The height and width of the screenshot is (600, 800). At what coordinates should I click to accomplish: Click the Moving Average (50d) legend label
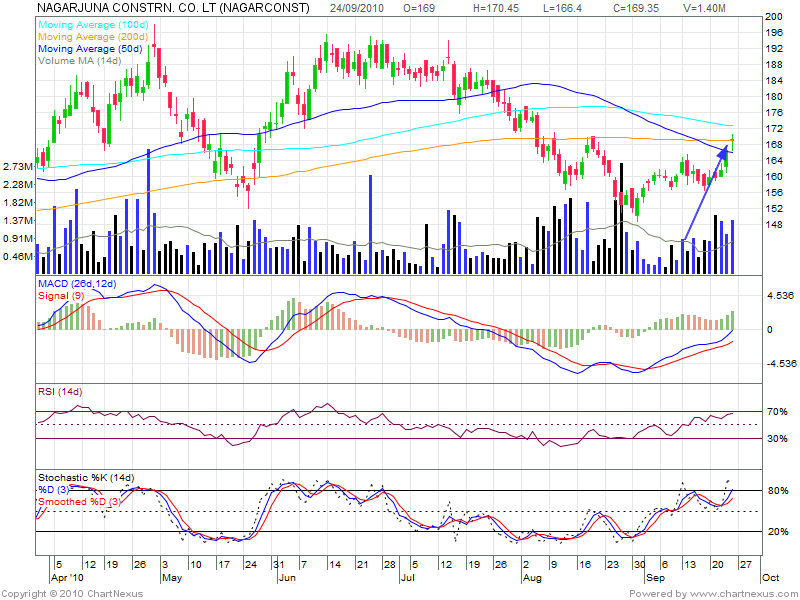pyautogui.click(x=89, y=48)
